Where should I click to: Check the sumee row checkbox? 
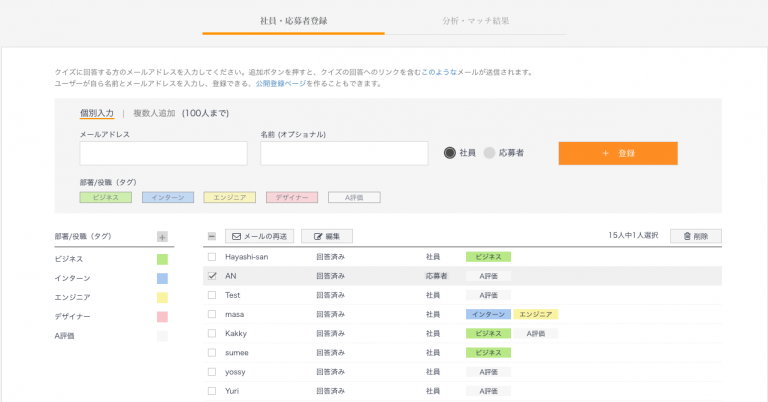click(212, 353)
